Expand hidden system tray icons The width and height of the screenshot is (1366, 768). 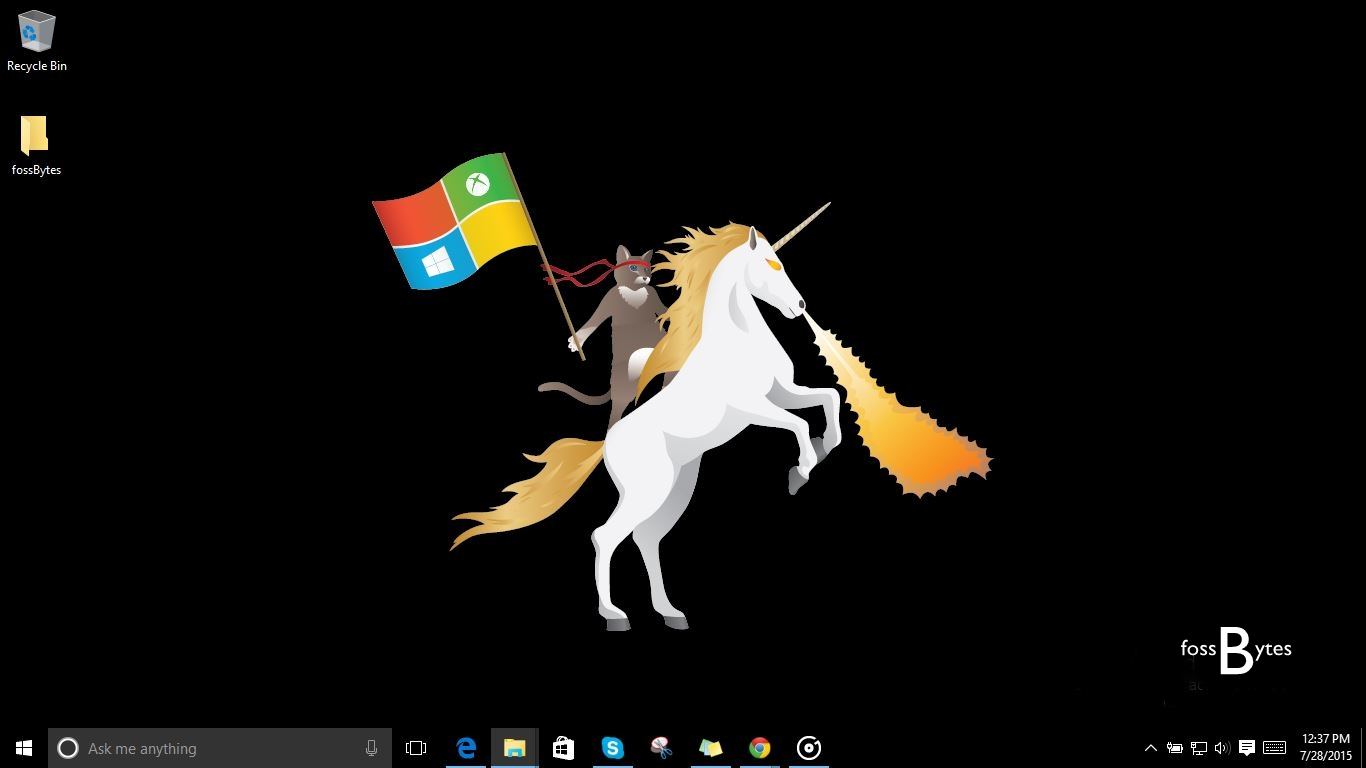1151,748
